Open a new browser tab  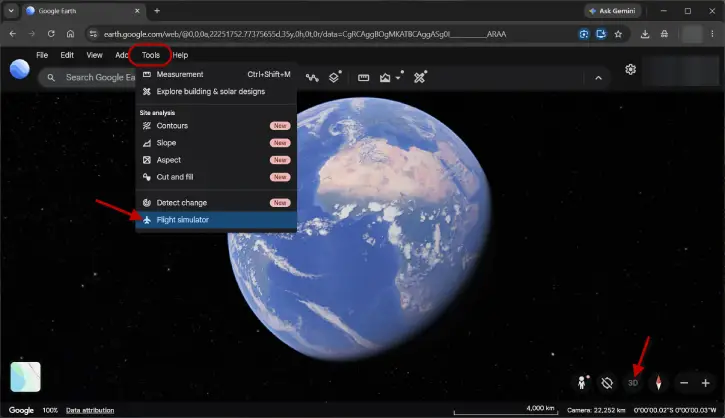[157, 11]
